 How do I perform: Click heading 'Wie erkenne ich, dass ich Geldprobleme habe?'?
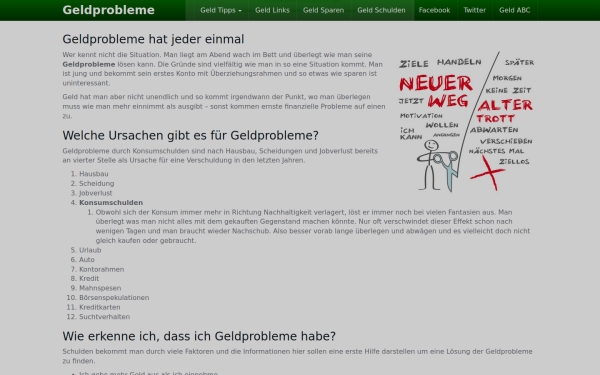[x=199, y=336]
